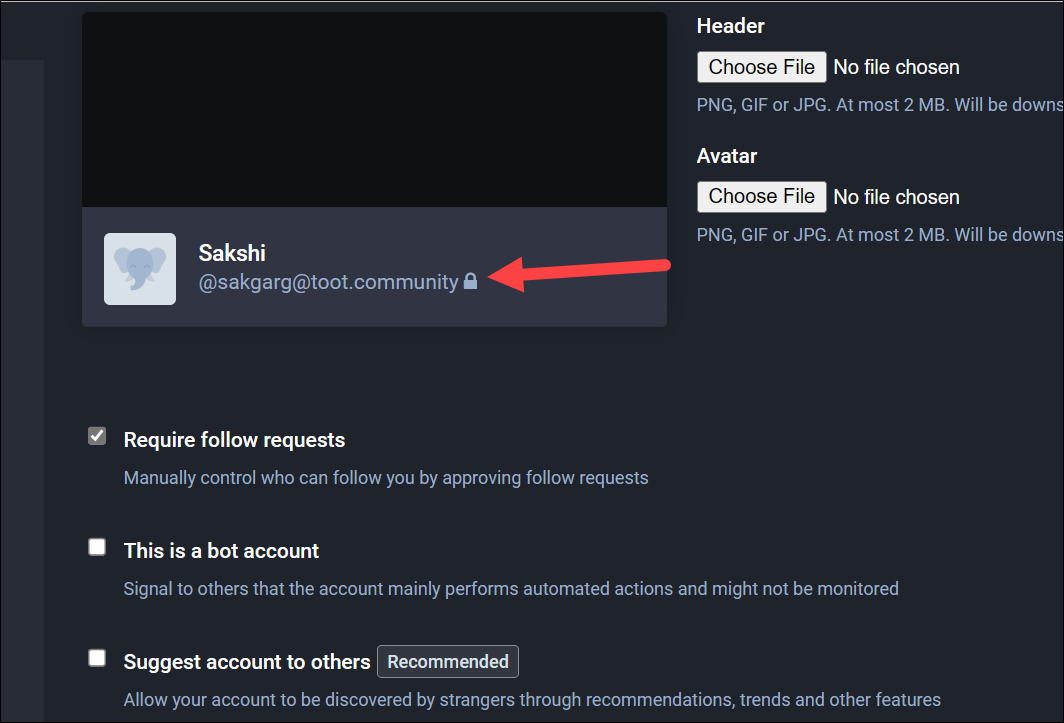Enable the This is a bot account checkbox

(x=97, y=547)
